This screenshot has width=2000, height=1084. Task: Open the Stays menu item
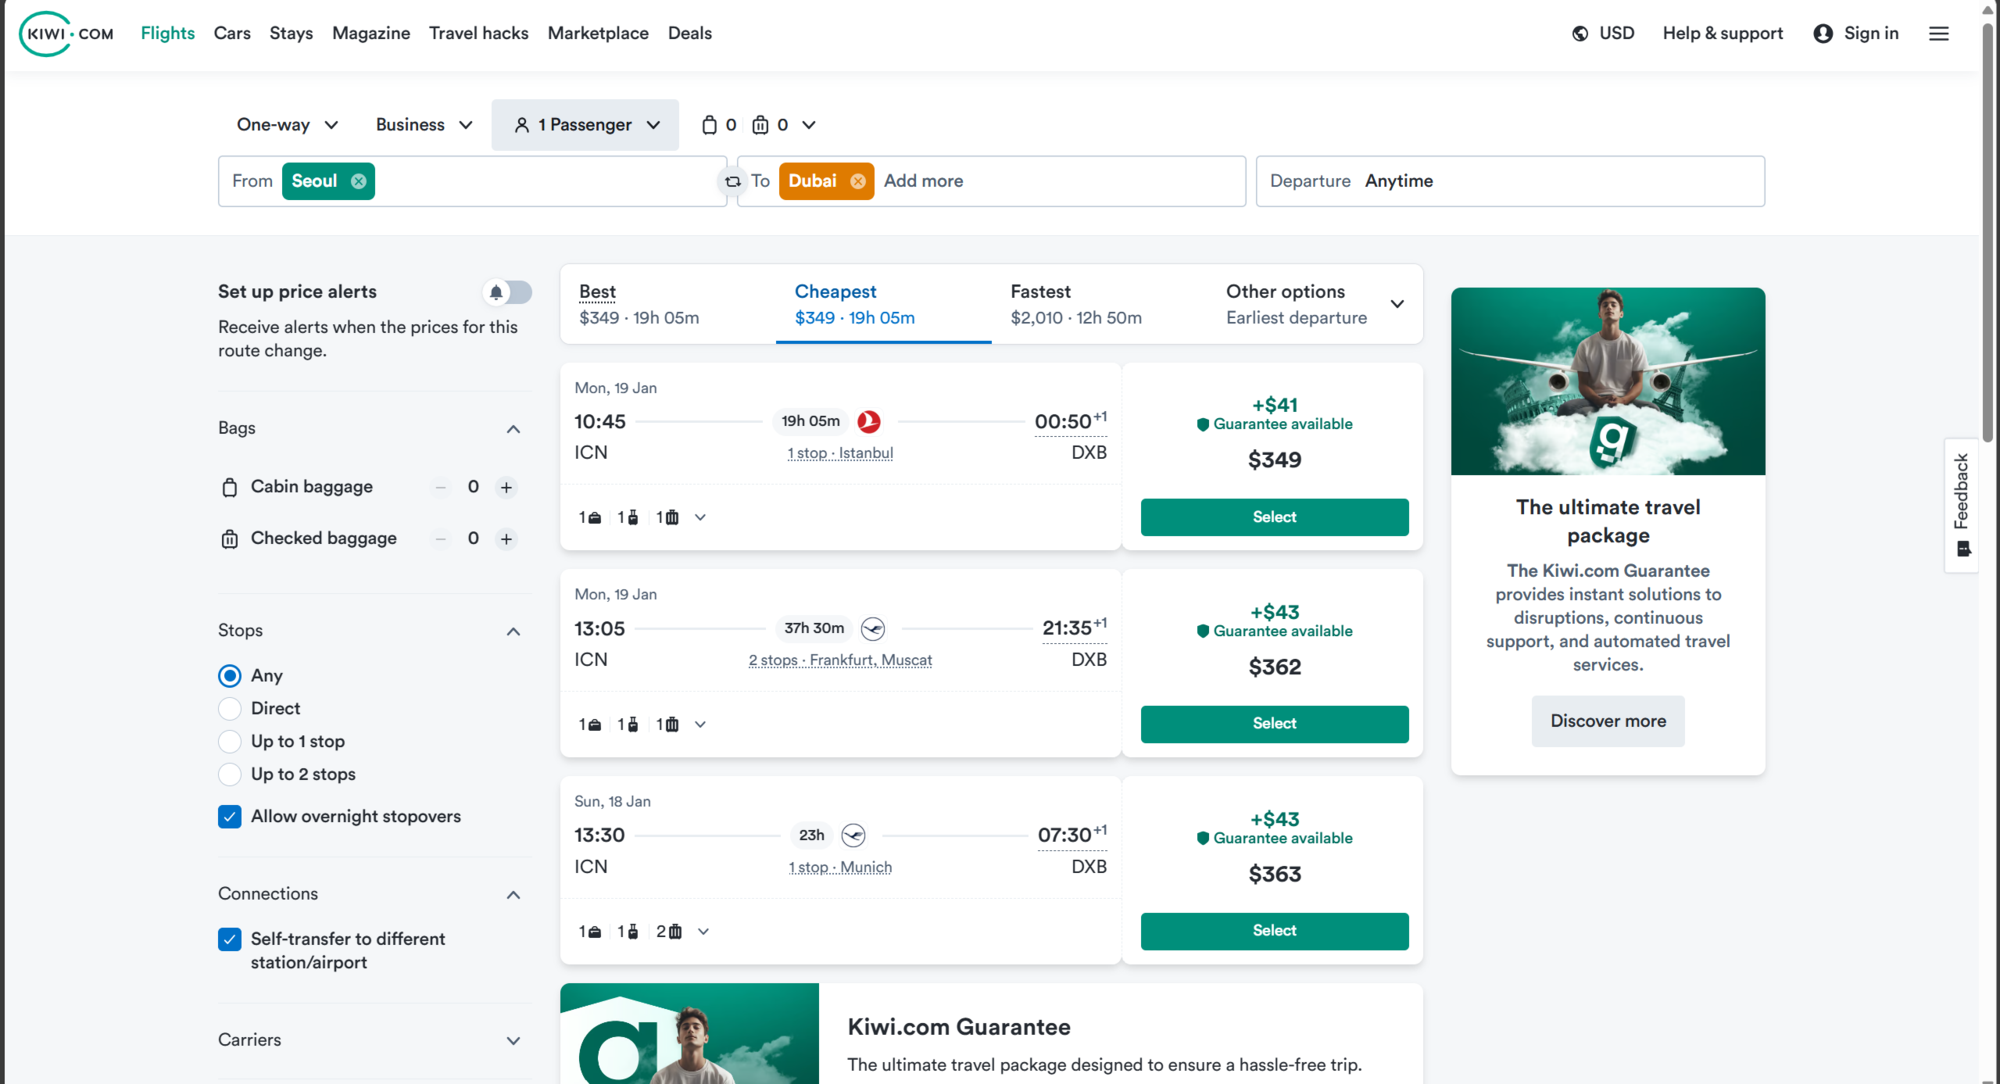(291, 33)
